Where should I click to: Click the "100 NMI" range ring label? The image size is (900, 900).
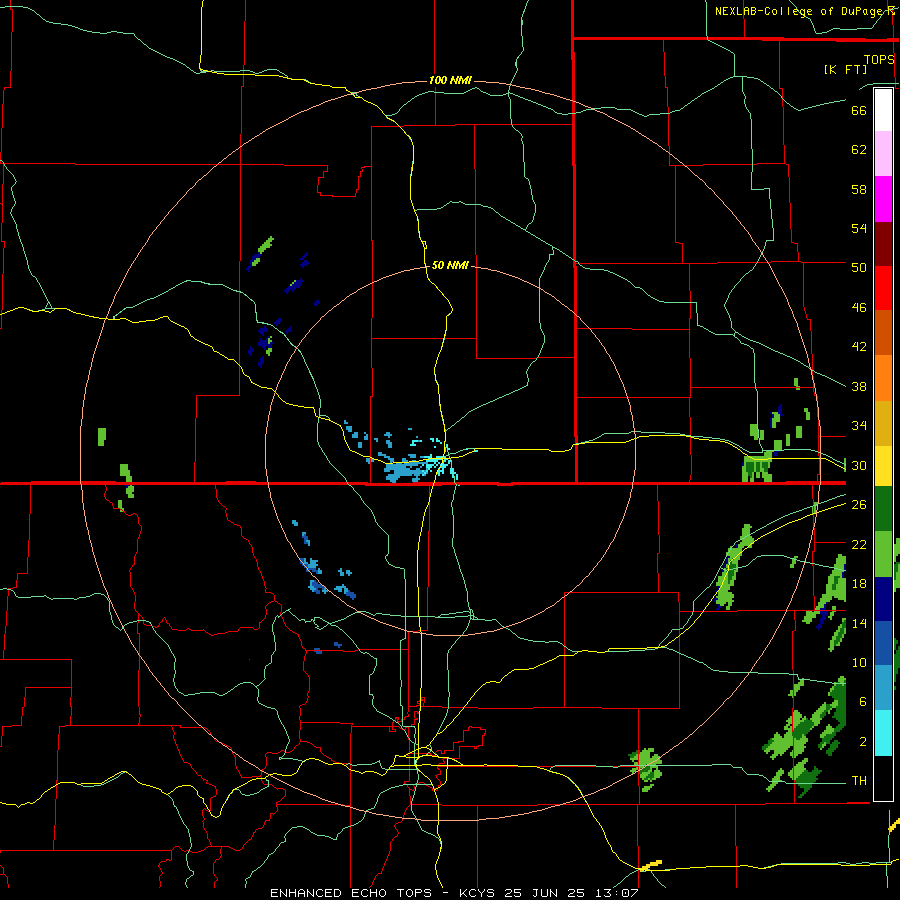[450, 80]
